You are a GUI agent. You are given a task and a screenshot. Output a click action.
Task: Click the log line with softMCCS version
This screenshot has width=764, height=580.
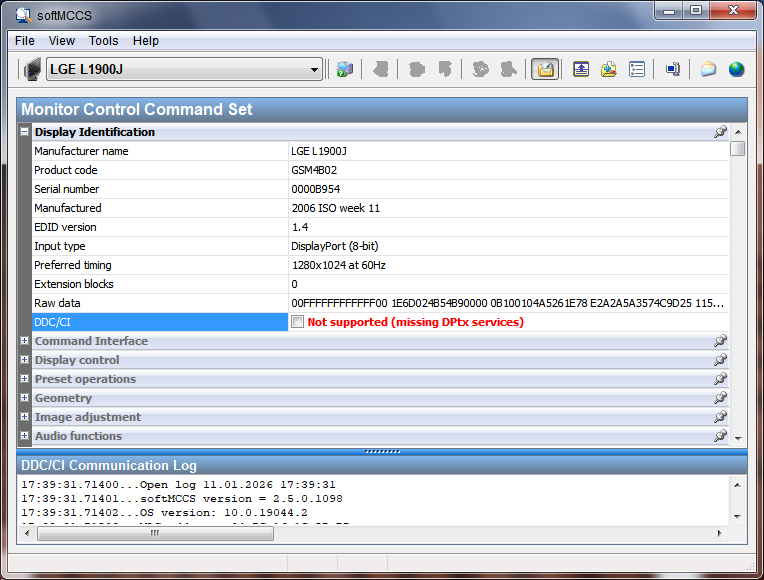(182, 499)
